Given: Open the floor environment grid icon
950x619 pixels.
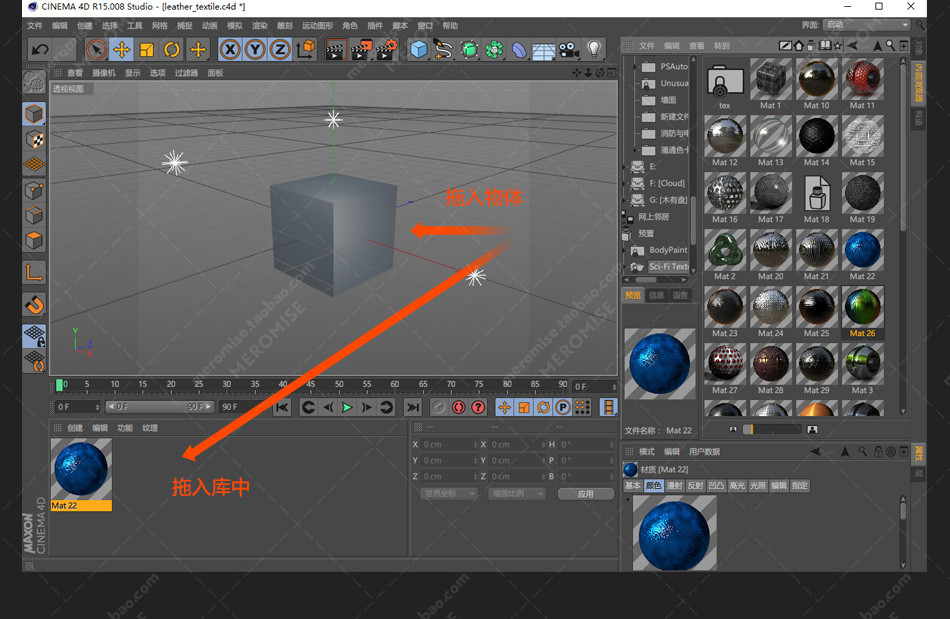Looking at the screenshot, I should (x=544, y=51).
